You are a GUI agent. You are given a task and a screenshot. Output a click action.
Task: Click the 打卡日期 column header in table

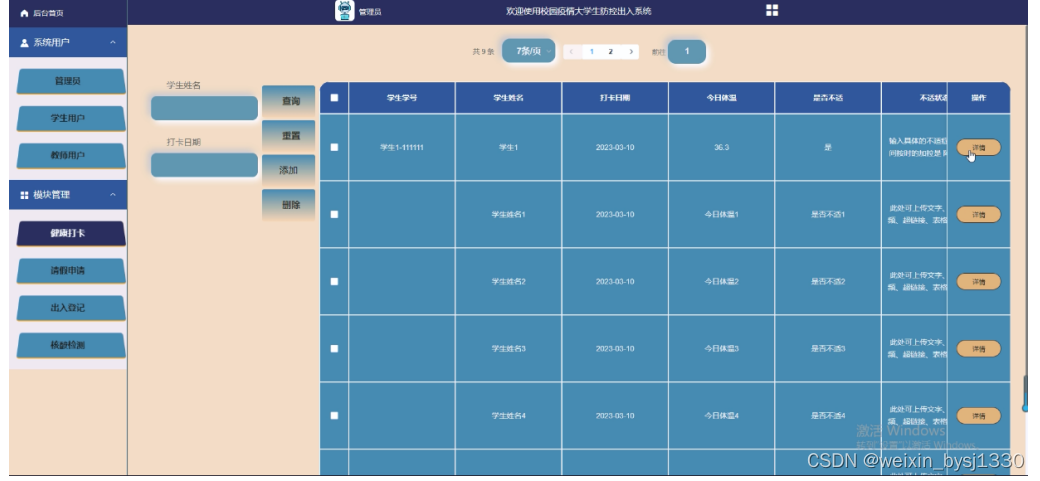pos(615,98)
